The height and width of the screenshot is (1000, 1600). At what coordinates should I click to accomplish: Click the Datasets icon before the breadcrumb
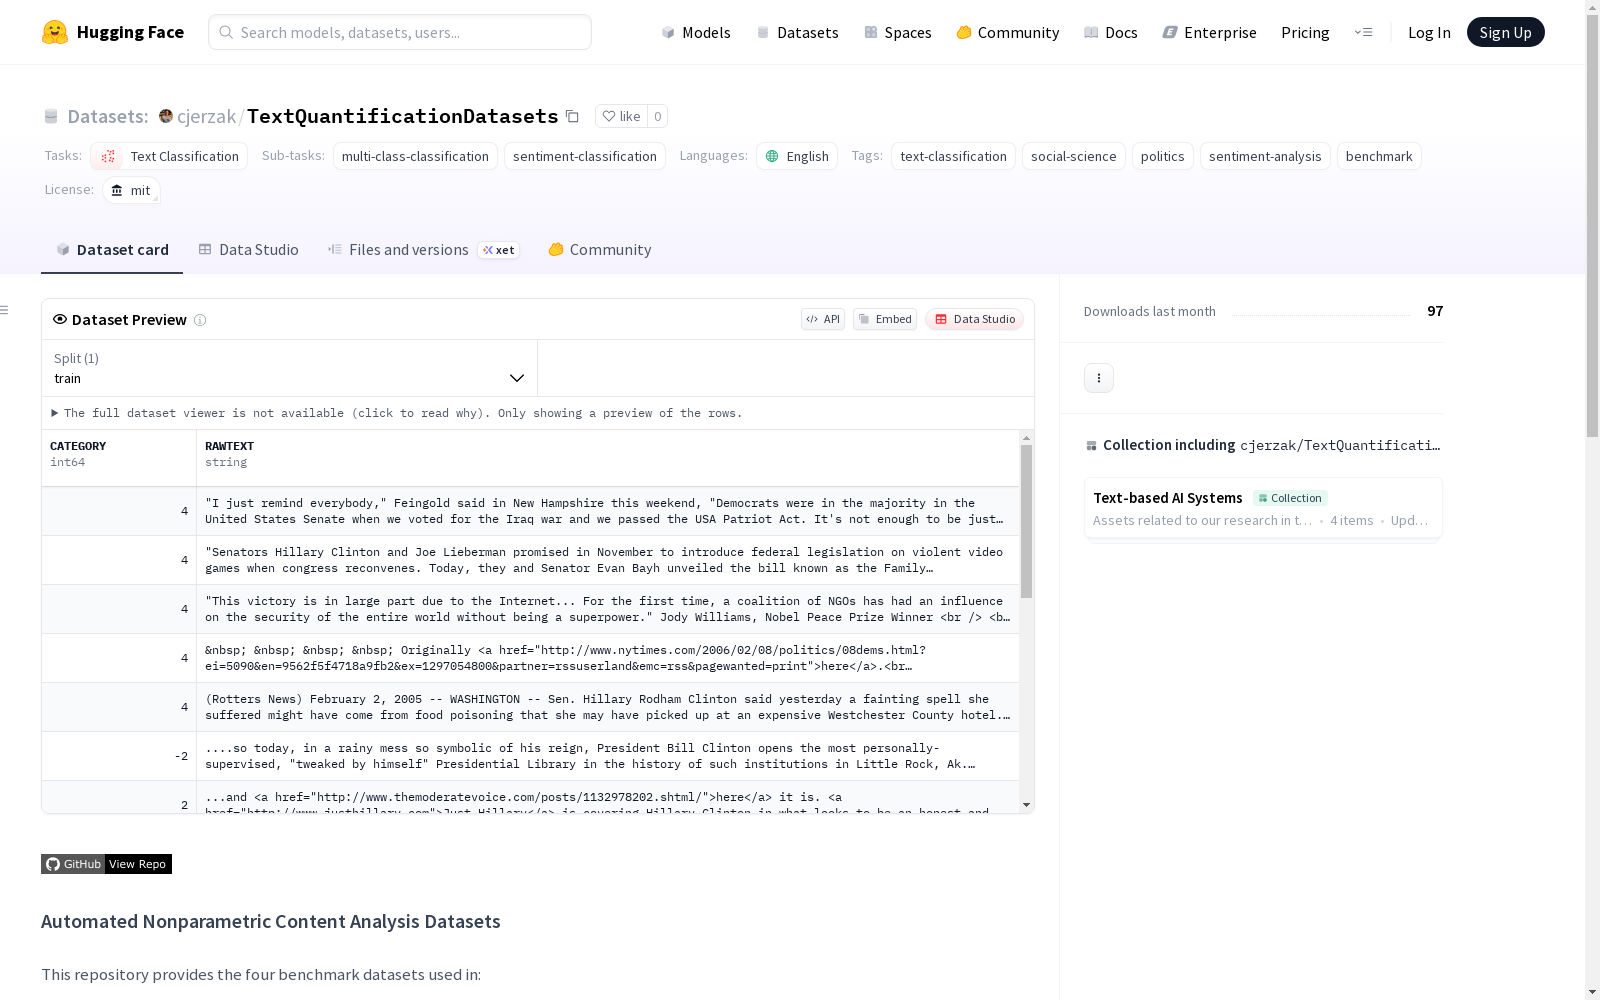[51, 116]
